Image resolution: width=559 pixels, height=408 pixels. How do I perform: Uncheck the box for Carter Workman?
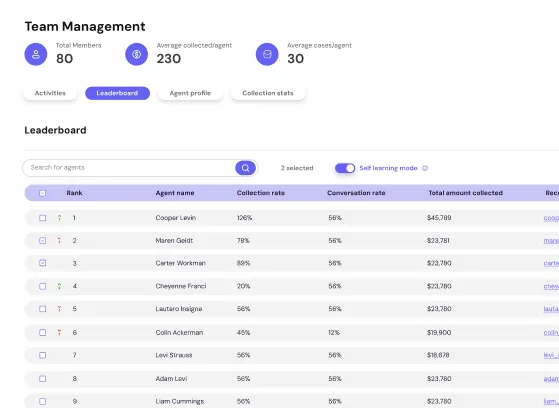pyautogui.click(x=42, y=263)
